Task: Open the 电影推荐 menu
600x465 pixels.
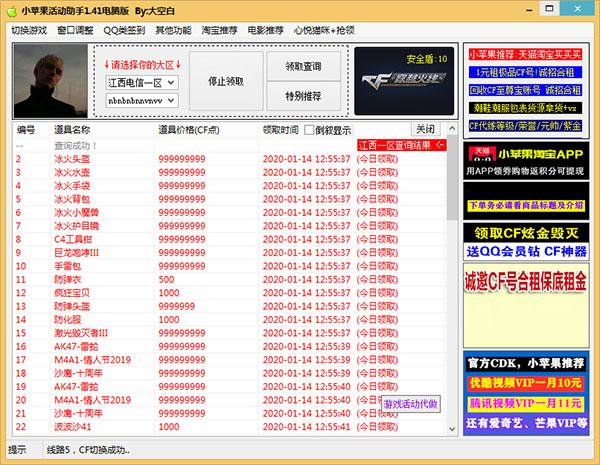Action: pyautogui.click(x=266, y=30)
